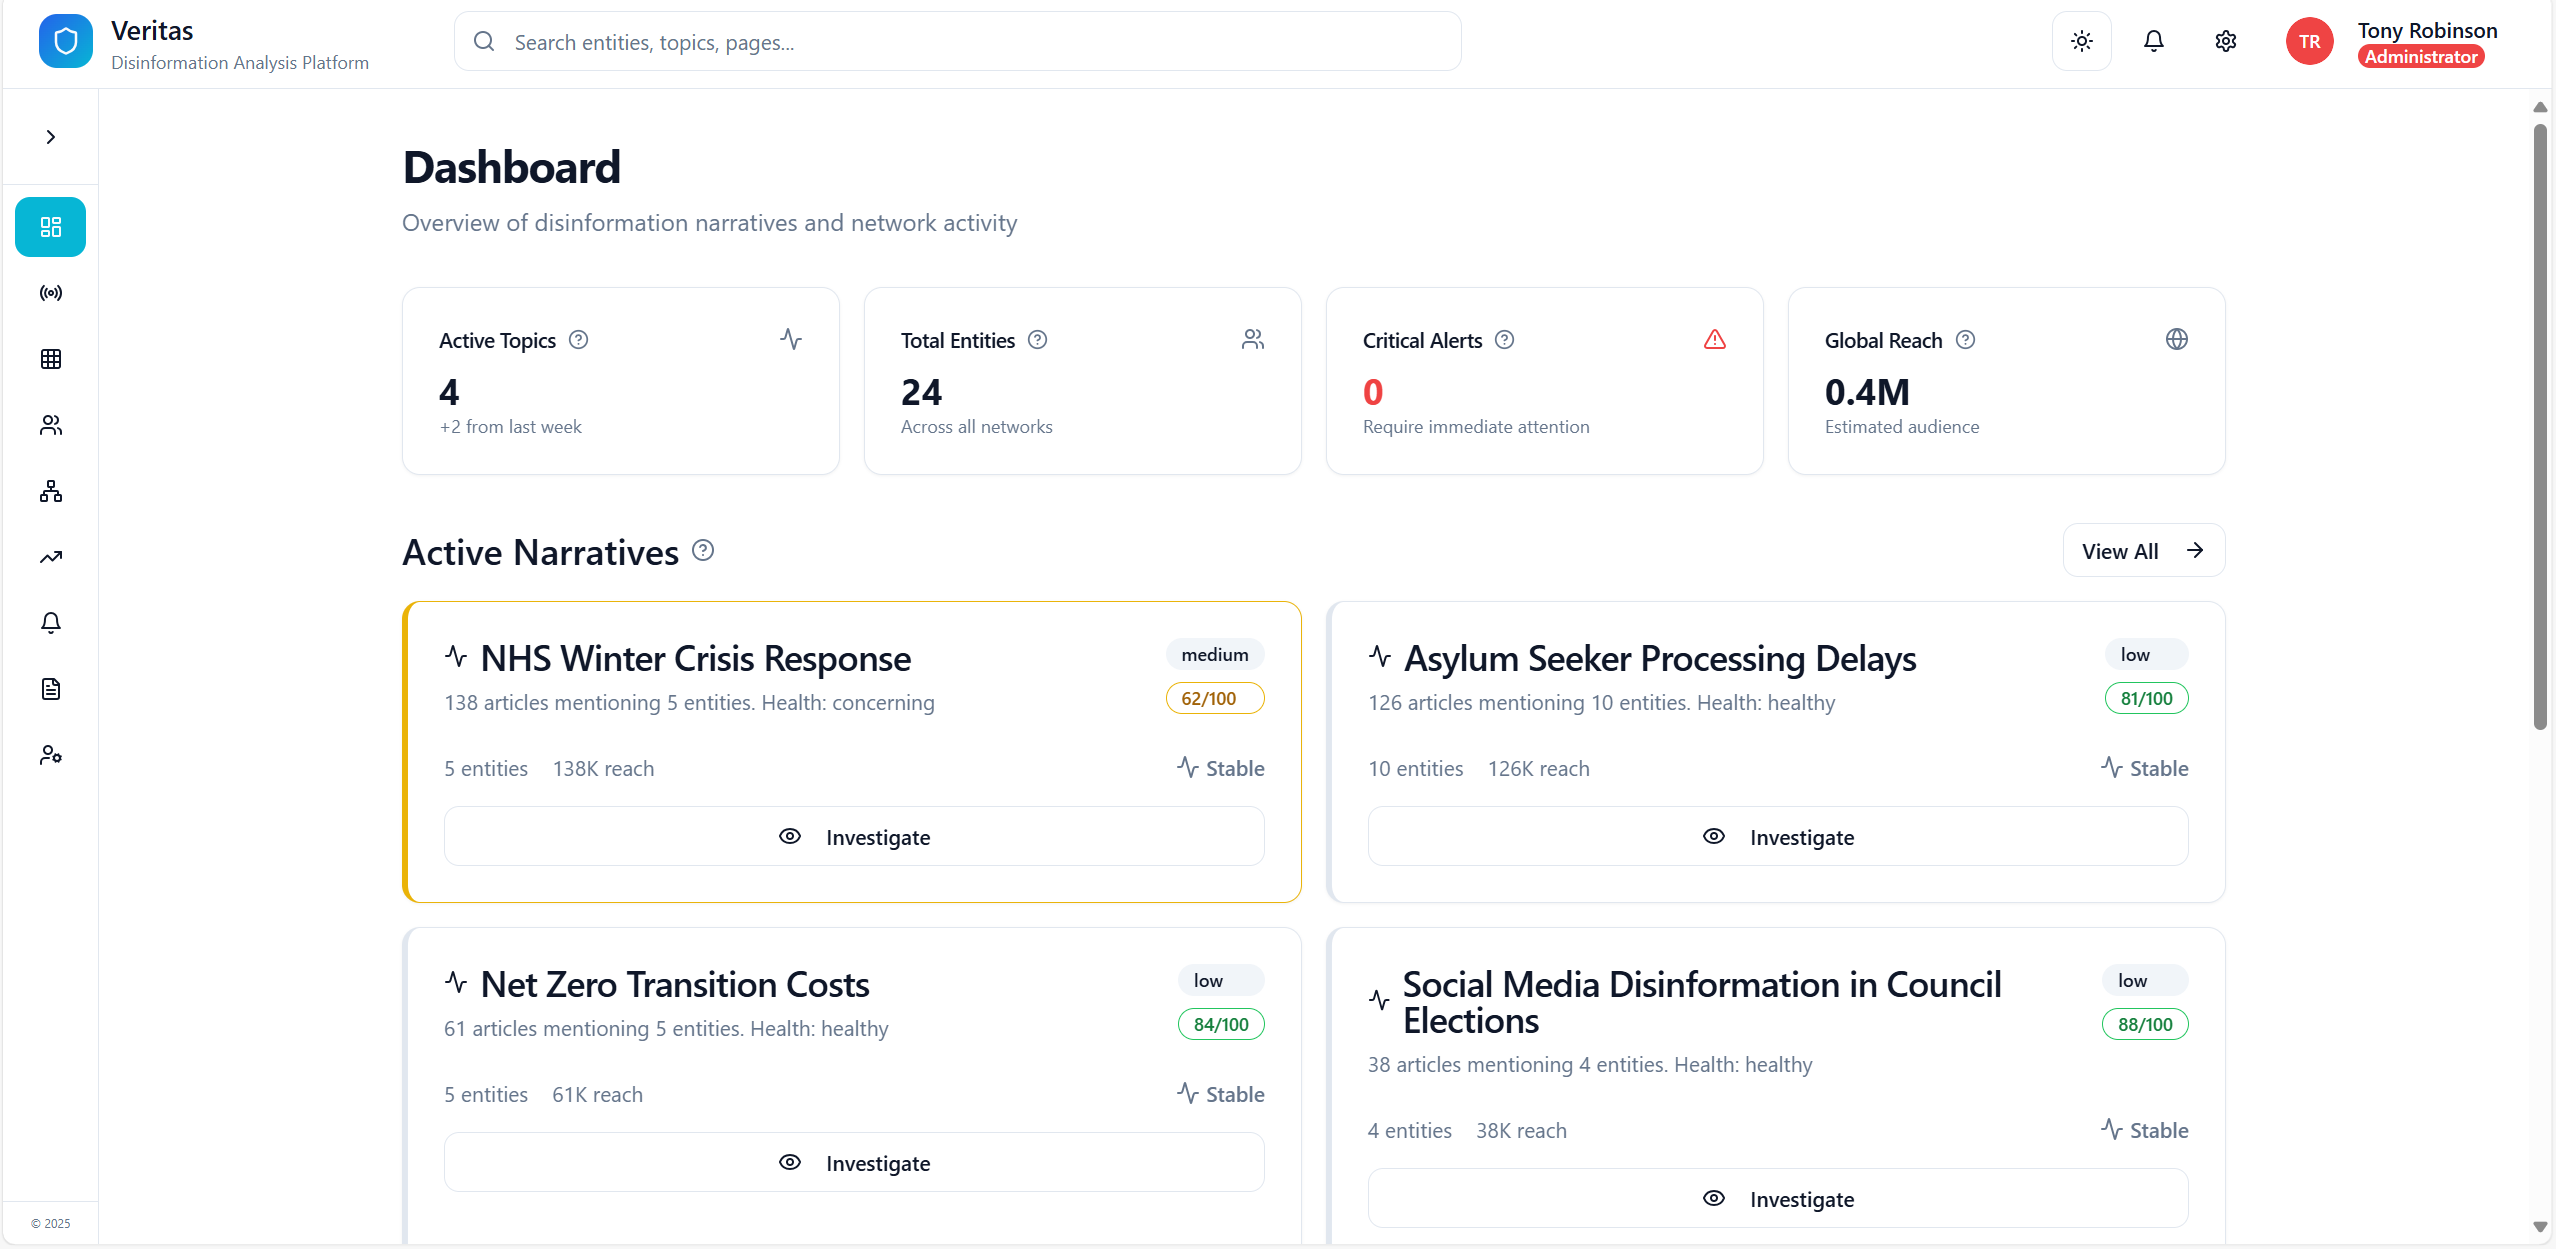
Task: Investigate the Asylum Seeker Processing Delays narrative
Action: [1777, 836]
